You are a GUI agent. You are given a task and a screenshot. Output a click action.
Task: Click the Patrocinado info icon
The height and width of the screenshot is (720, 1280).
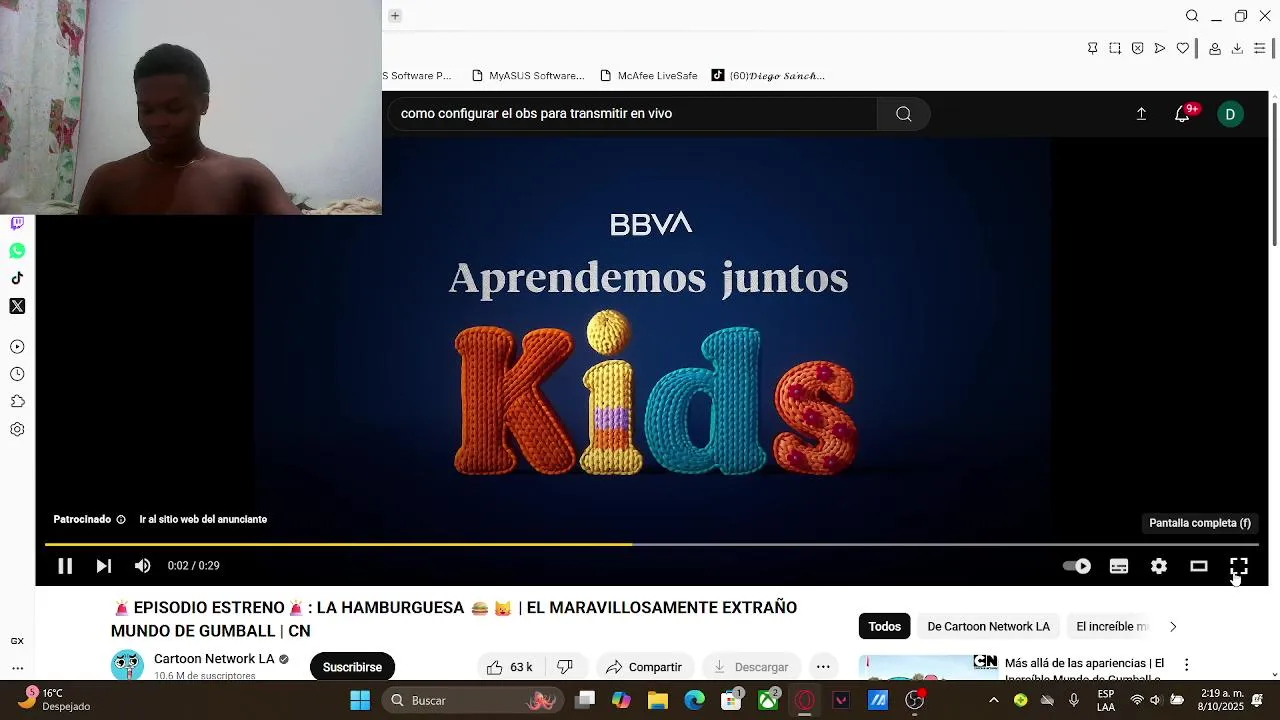point(121,520)
